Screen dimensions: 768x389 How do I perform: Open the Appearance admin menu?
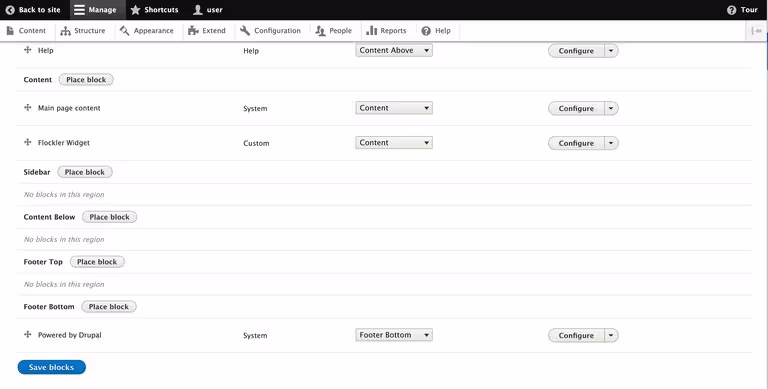[x=147, y=31]
